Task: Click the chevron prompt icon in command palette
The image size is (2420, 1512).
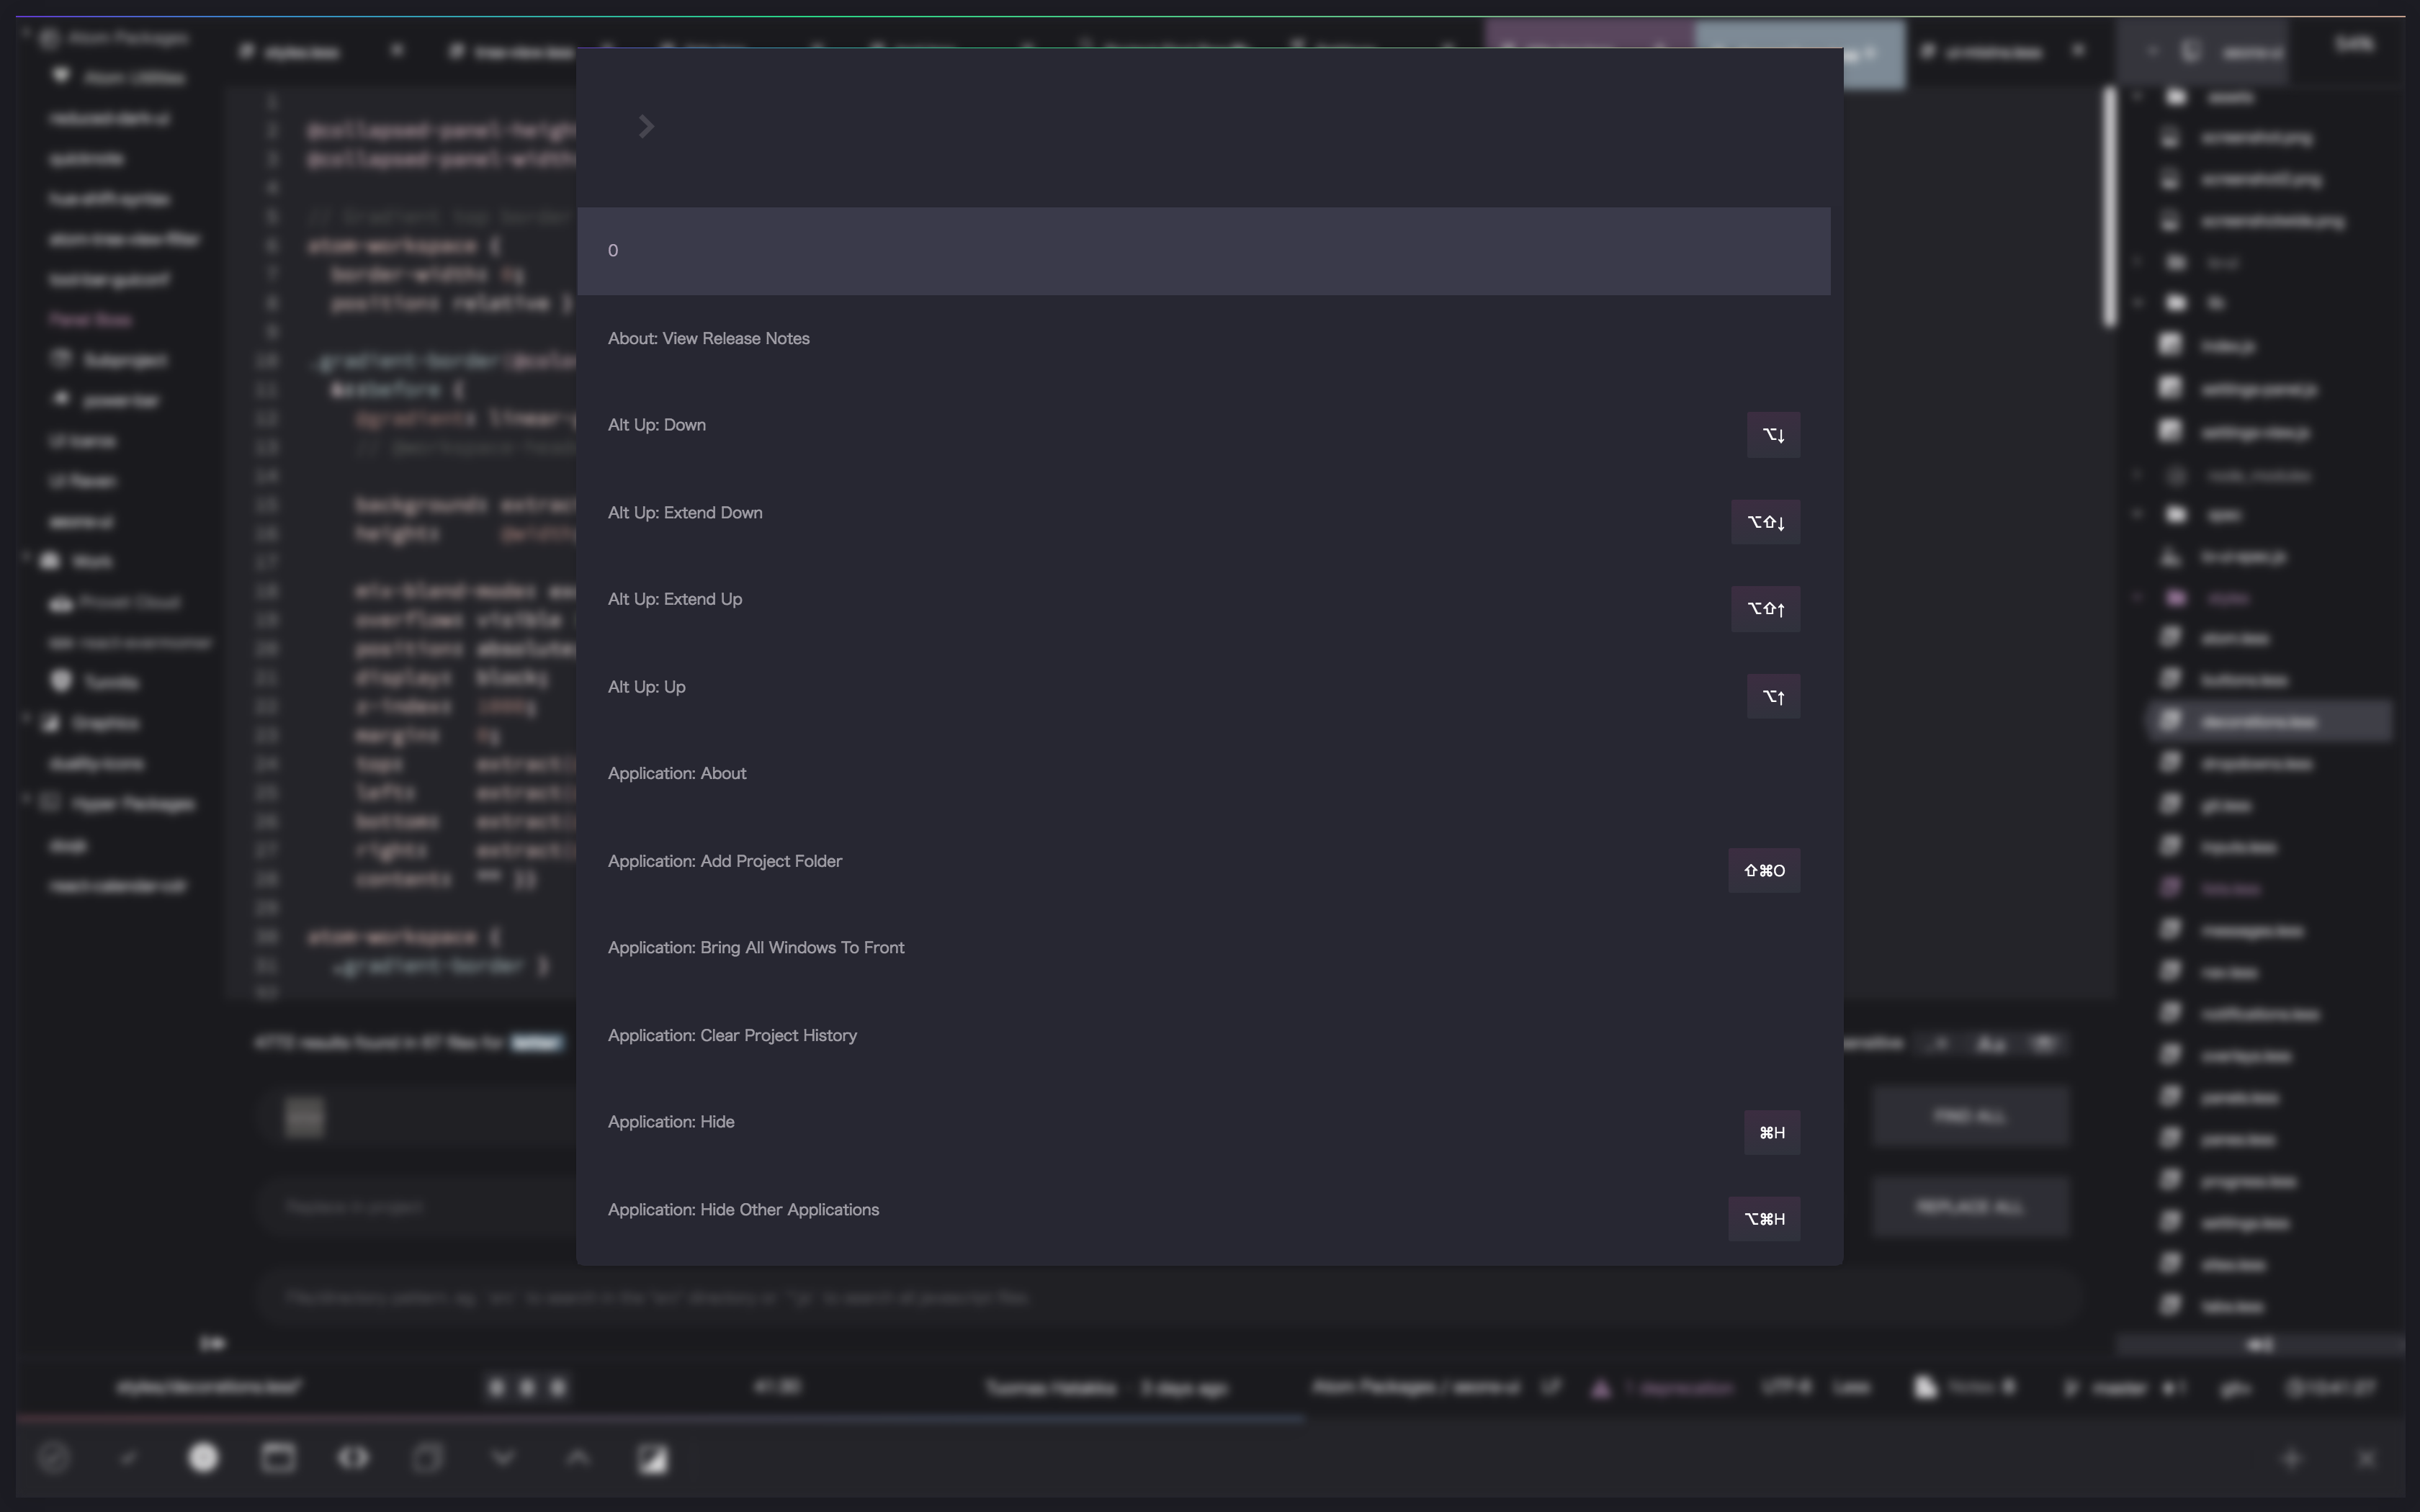Action: pyautogui.click(x=646, y=127)
